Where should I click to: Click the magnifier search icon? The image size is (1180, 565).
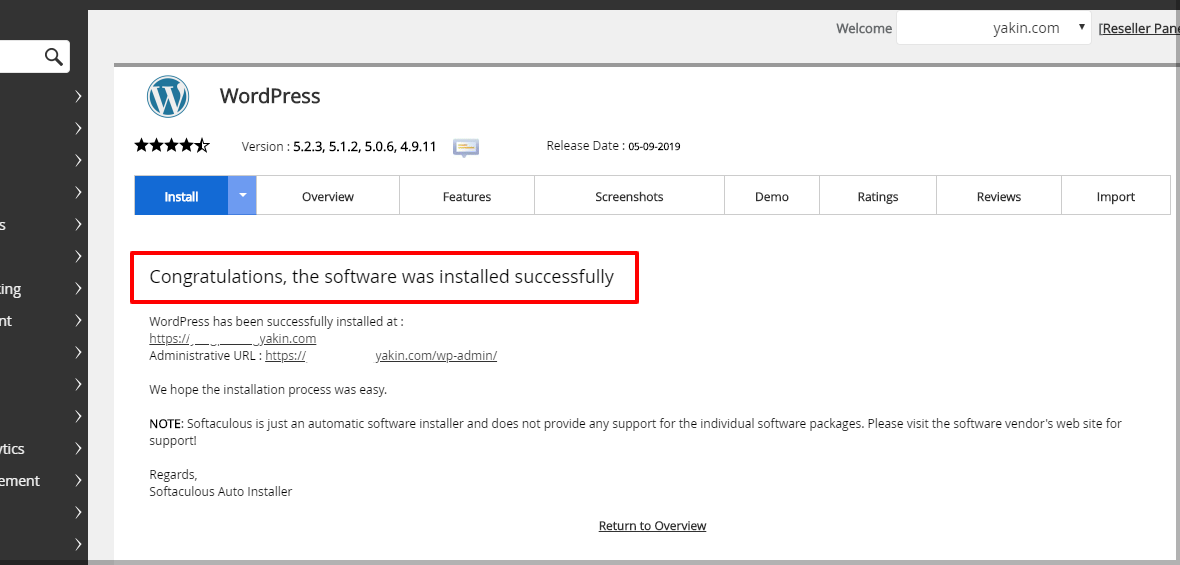[53, 56]
